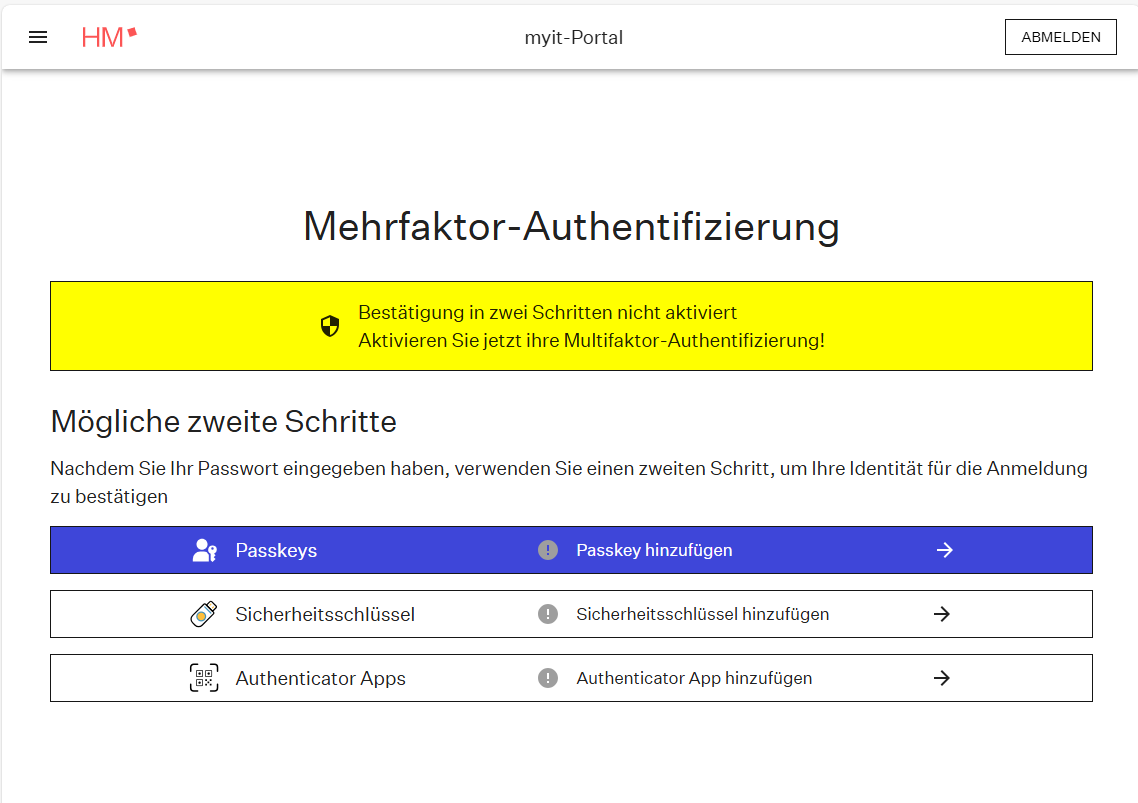This screenshot has width=1138, height=803.
Task: Click the arrow in the Passkeys row
Action: click(x=944, y=550)
